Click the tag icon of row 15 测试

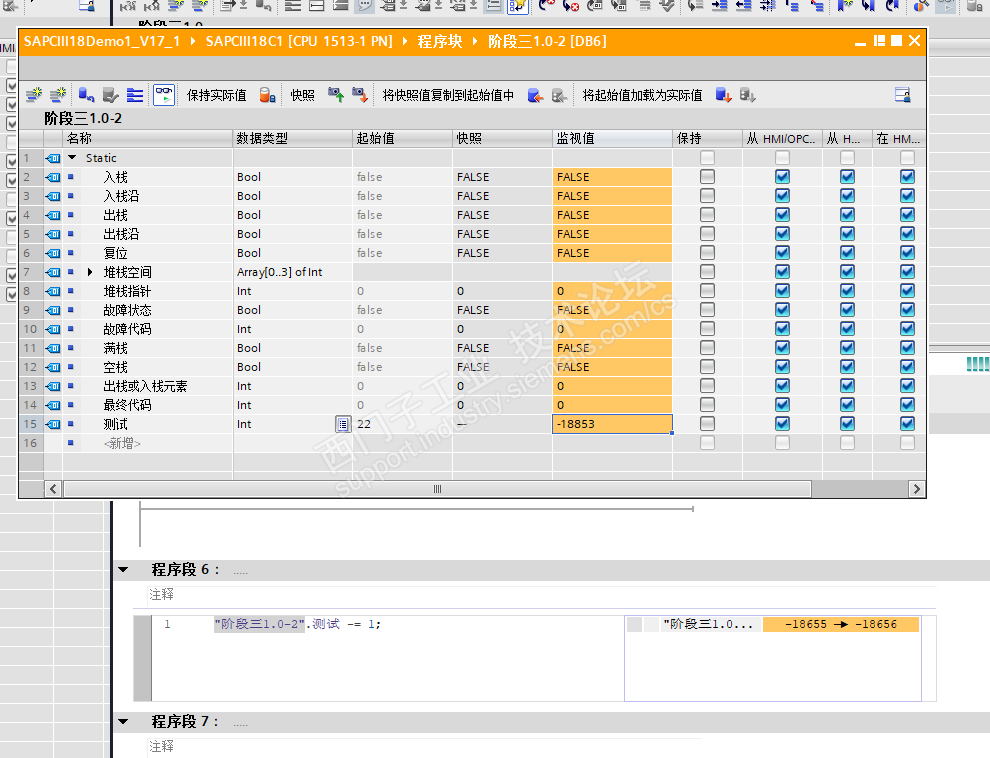pos(53,424)
